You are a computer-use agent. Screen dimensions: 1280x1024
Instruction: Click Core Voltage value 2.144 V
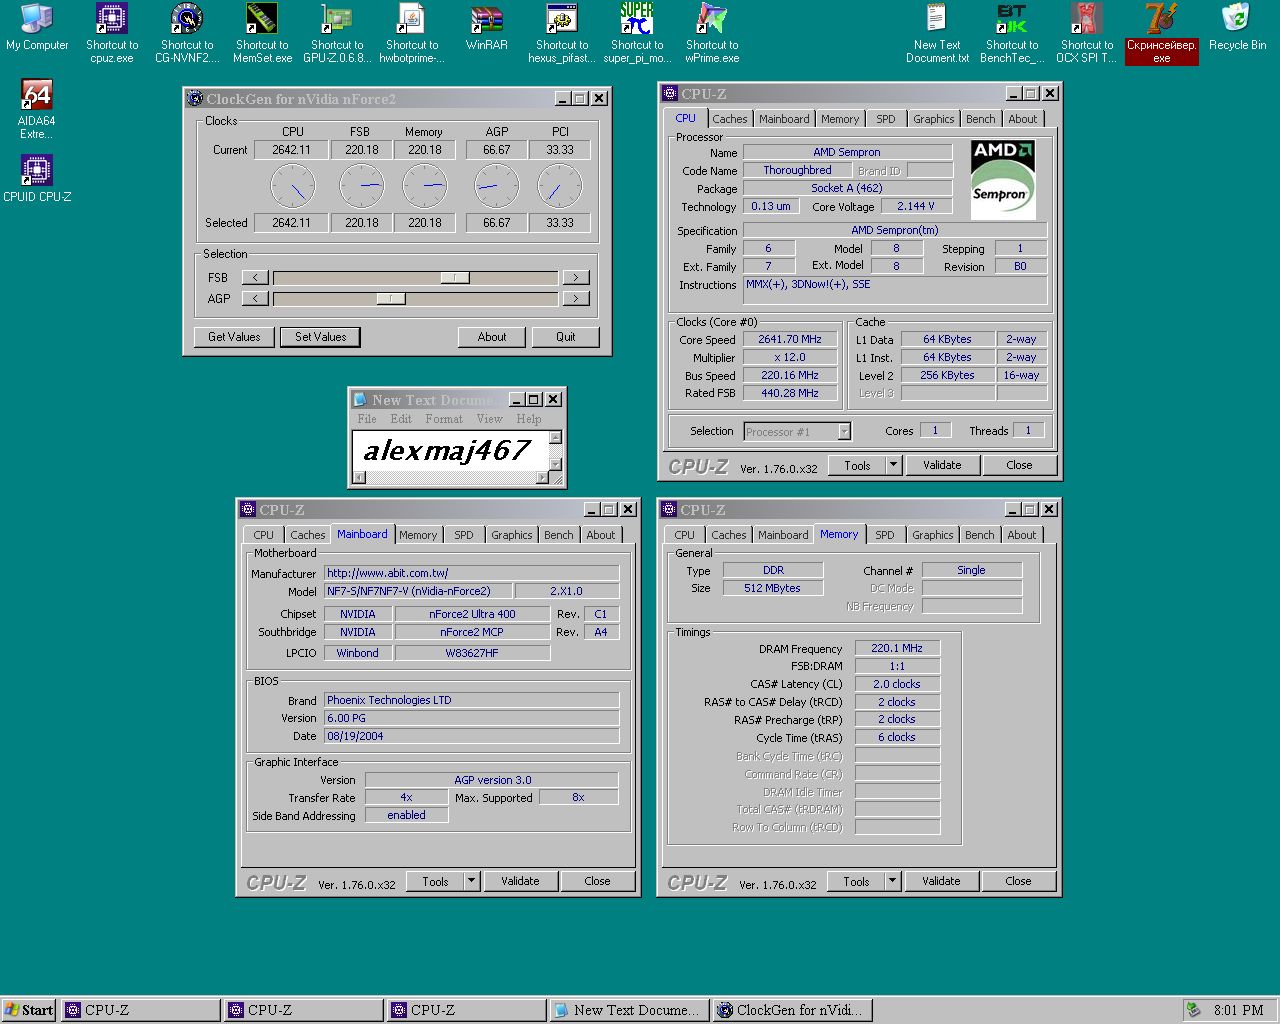(916, 206)
